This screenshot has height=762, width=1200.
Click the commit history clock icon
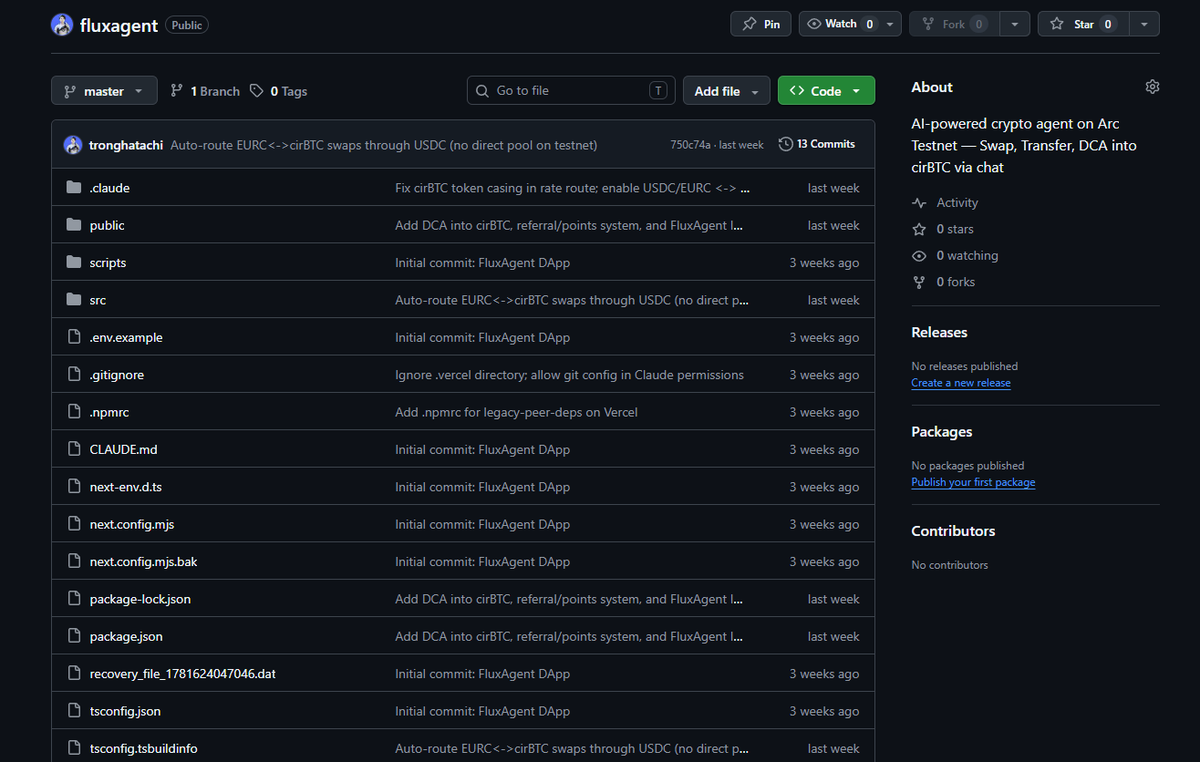coord(785,144)
